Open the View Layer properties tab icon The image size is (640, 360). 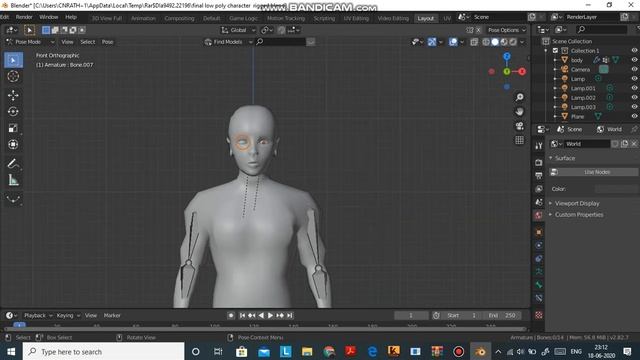[539, 189]
